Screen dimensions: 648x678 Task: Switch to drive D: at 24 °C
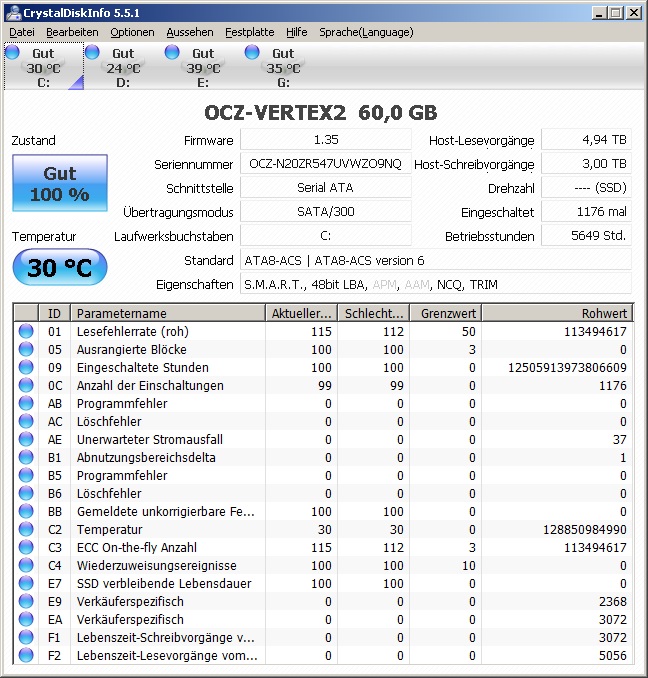123,66
